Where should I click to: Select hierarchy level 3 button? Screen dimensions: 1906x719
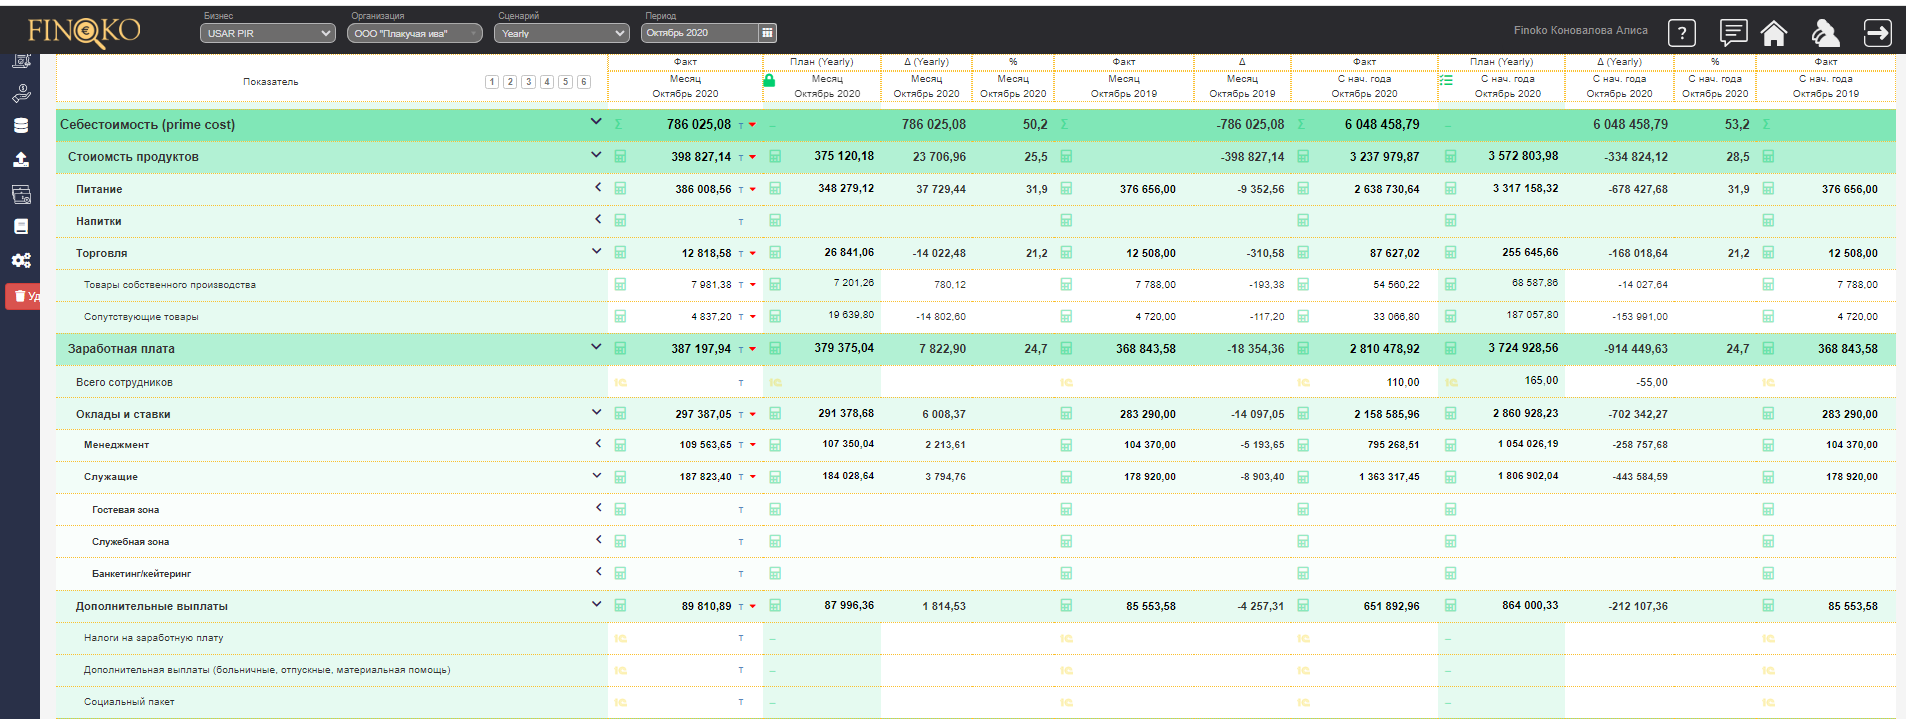[x=528, y=82]
